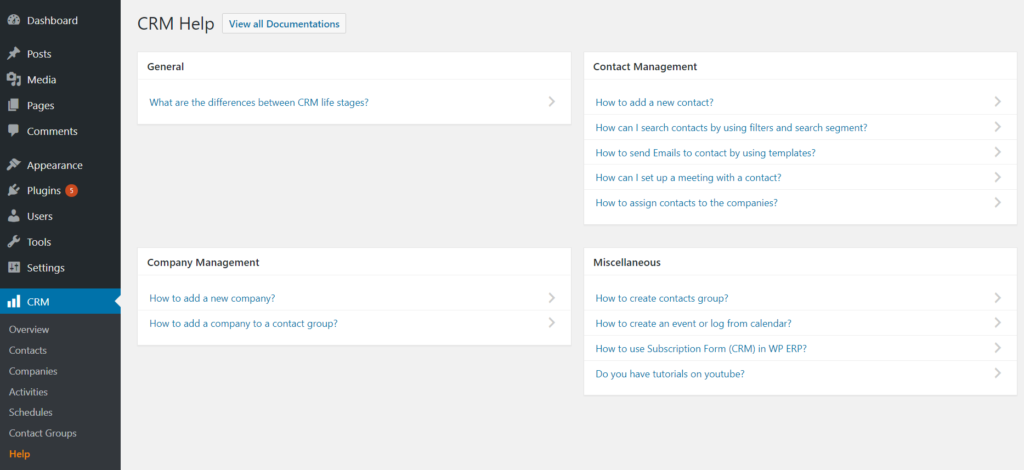
Task: Click the View all Documentations button
Action: click(284, 24)
